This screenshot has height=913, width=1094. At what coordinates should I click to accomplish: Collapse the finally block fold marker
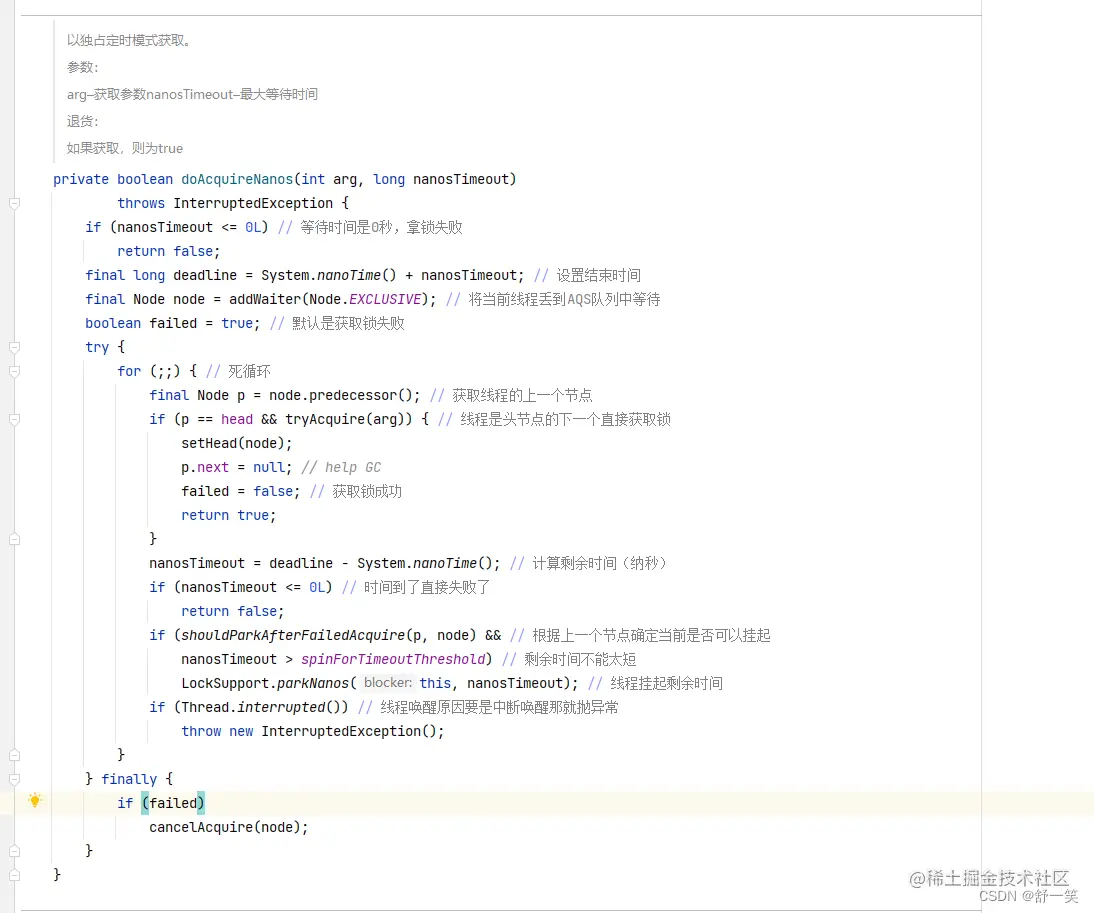[x=14, y=779]
